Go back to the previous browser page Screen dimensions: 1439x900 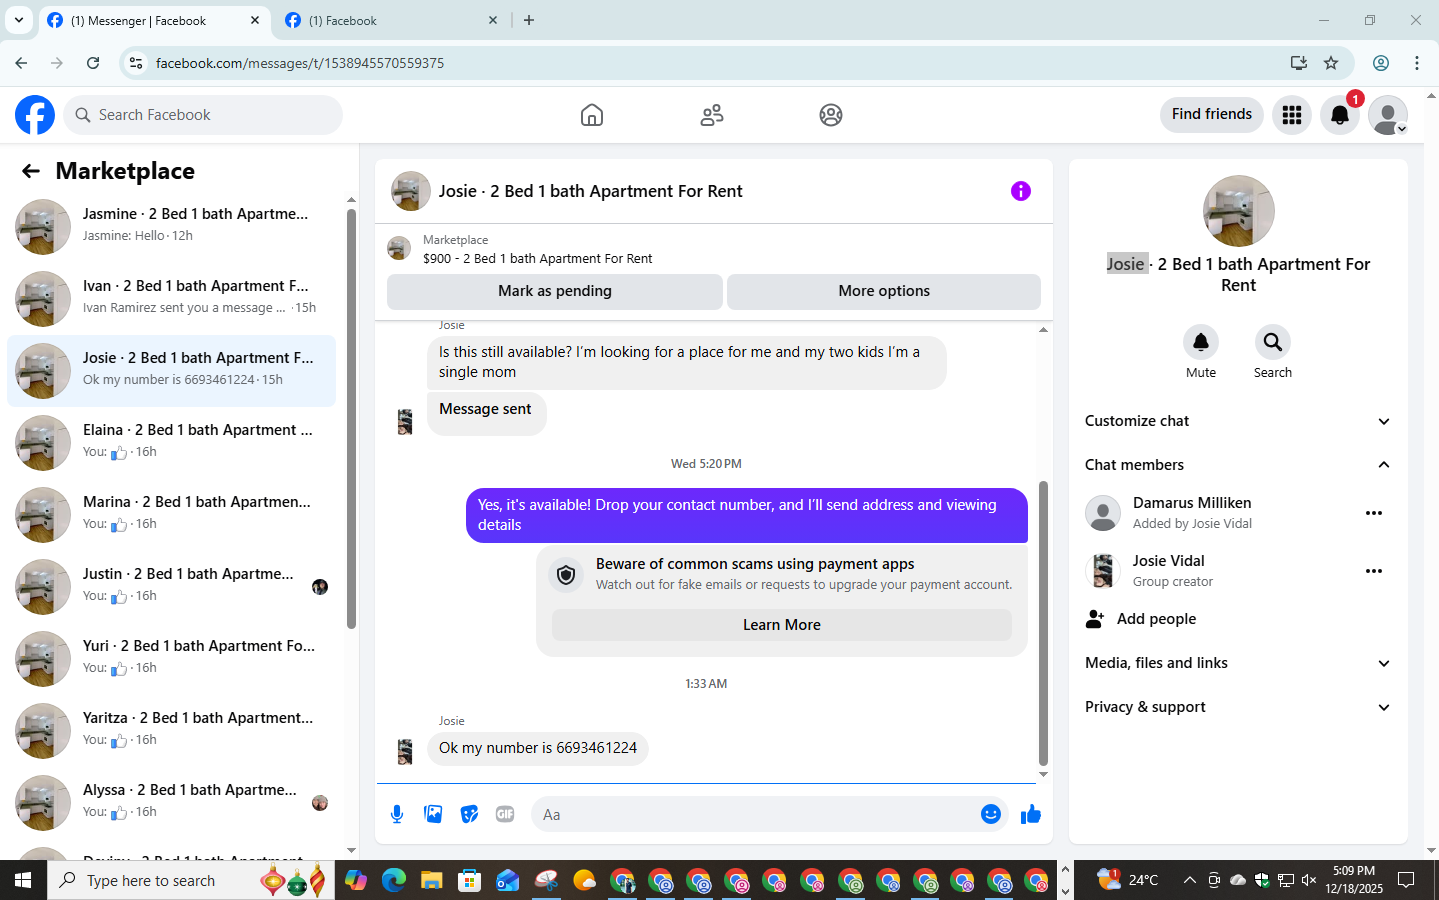(x=21, y=63)
